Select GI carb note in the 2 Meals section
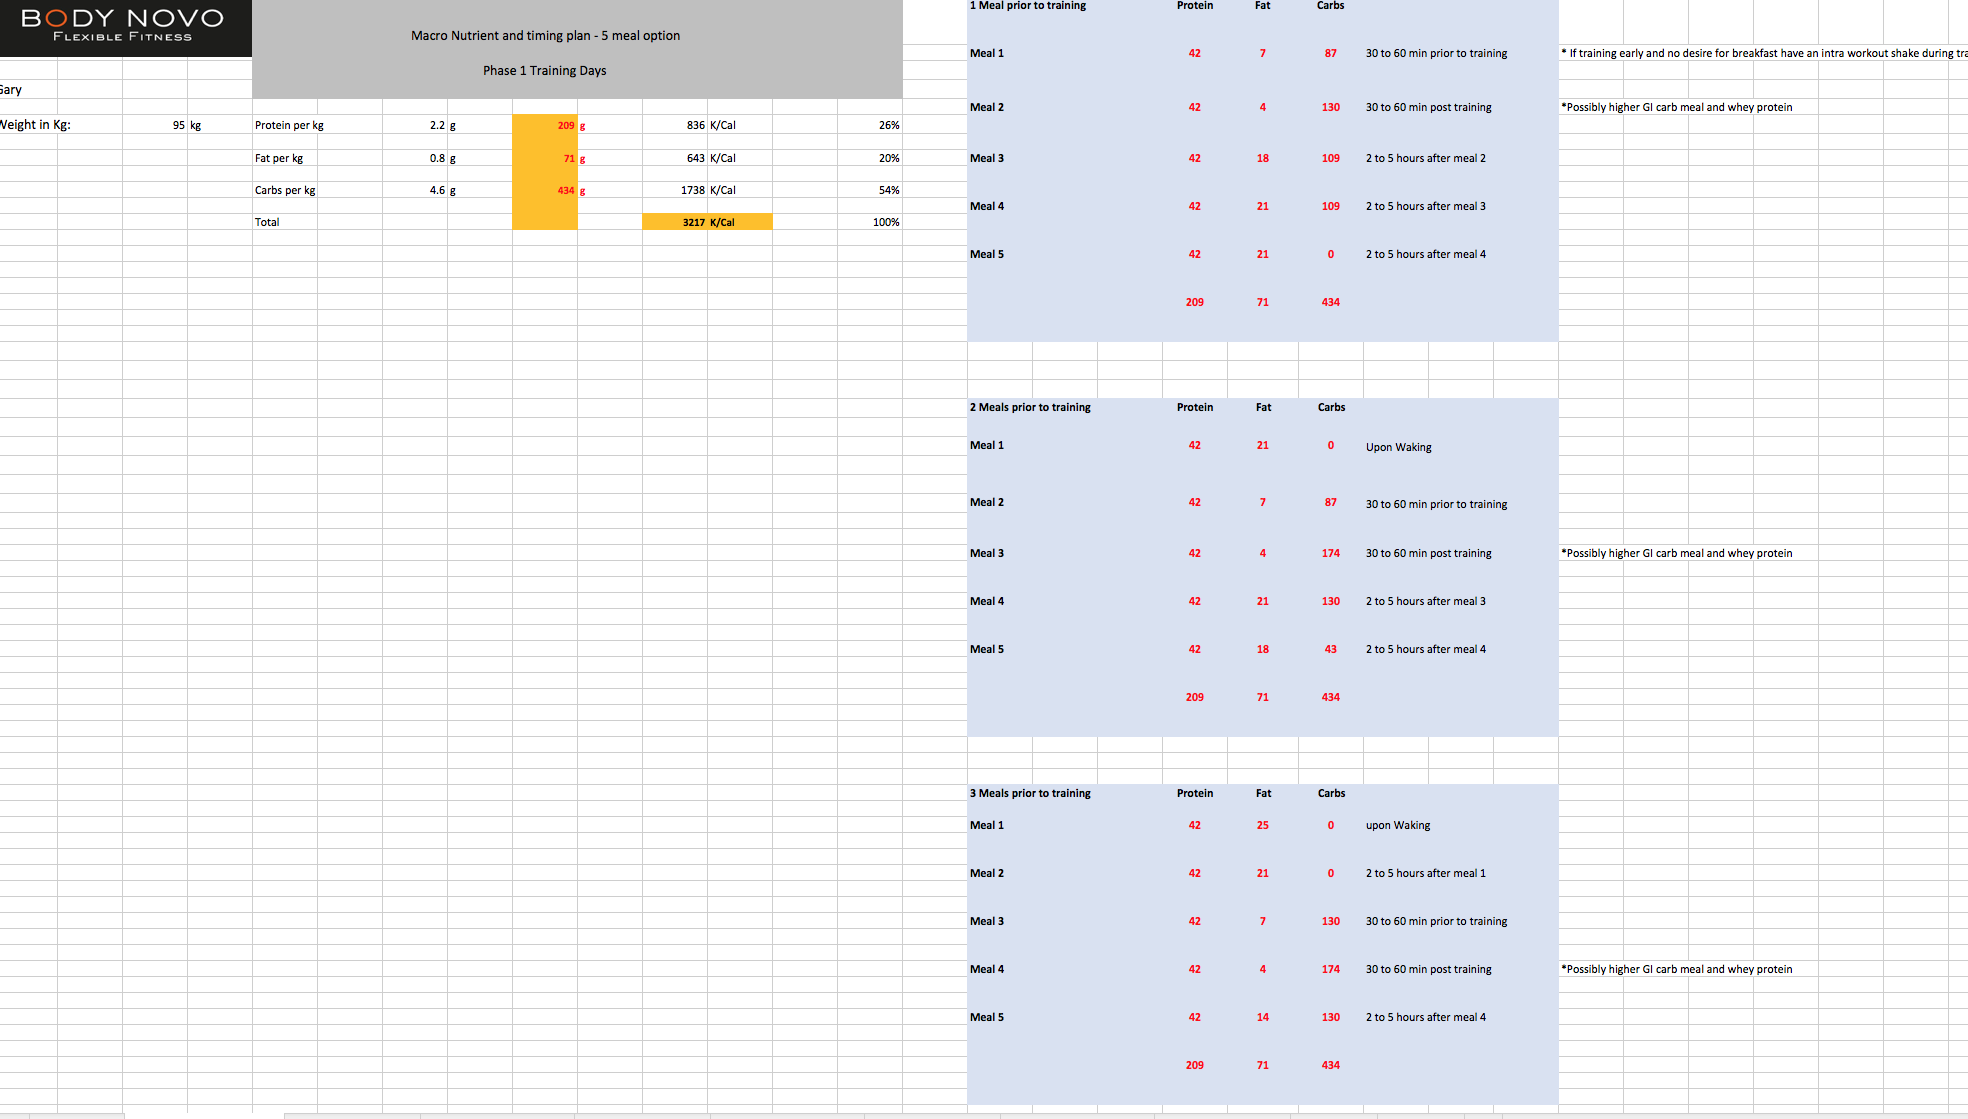 tap(1677, 553)
